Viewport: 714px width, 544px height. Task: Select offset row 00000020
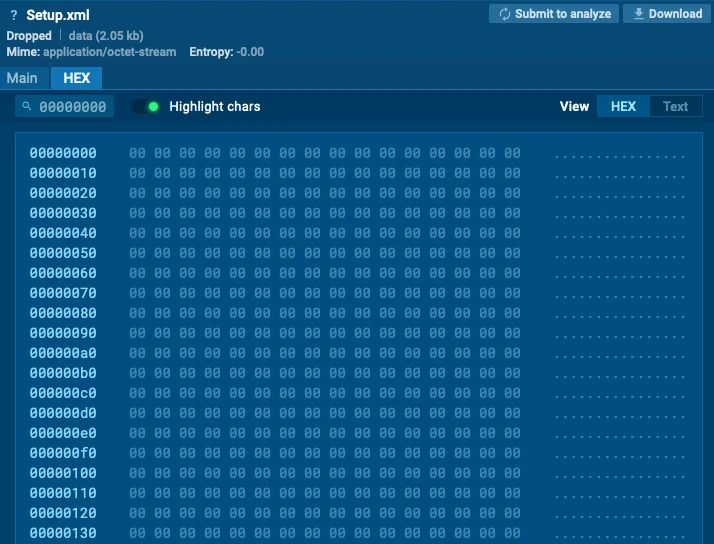tap(63, 193)
